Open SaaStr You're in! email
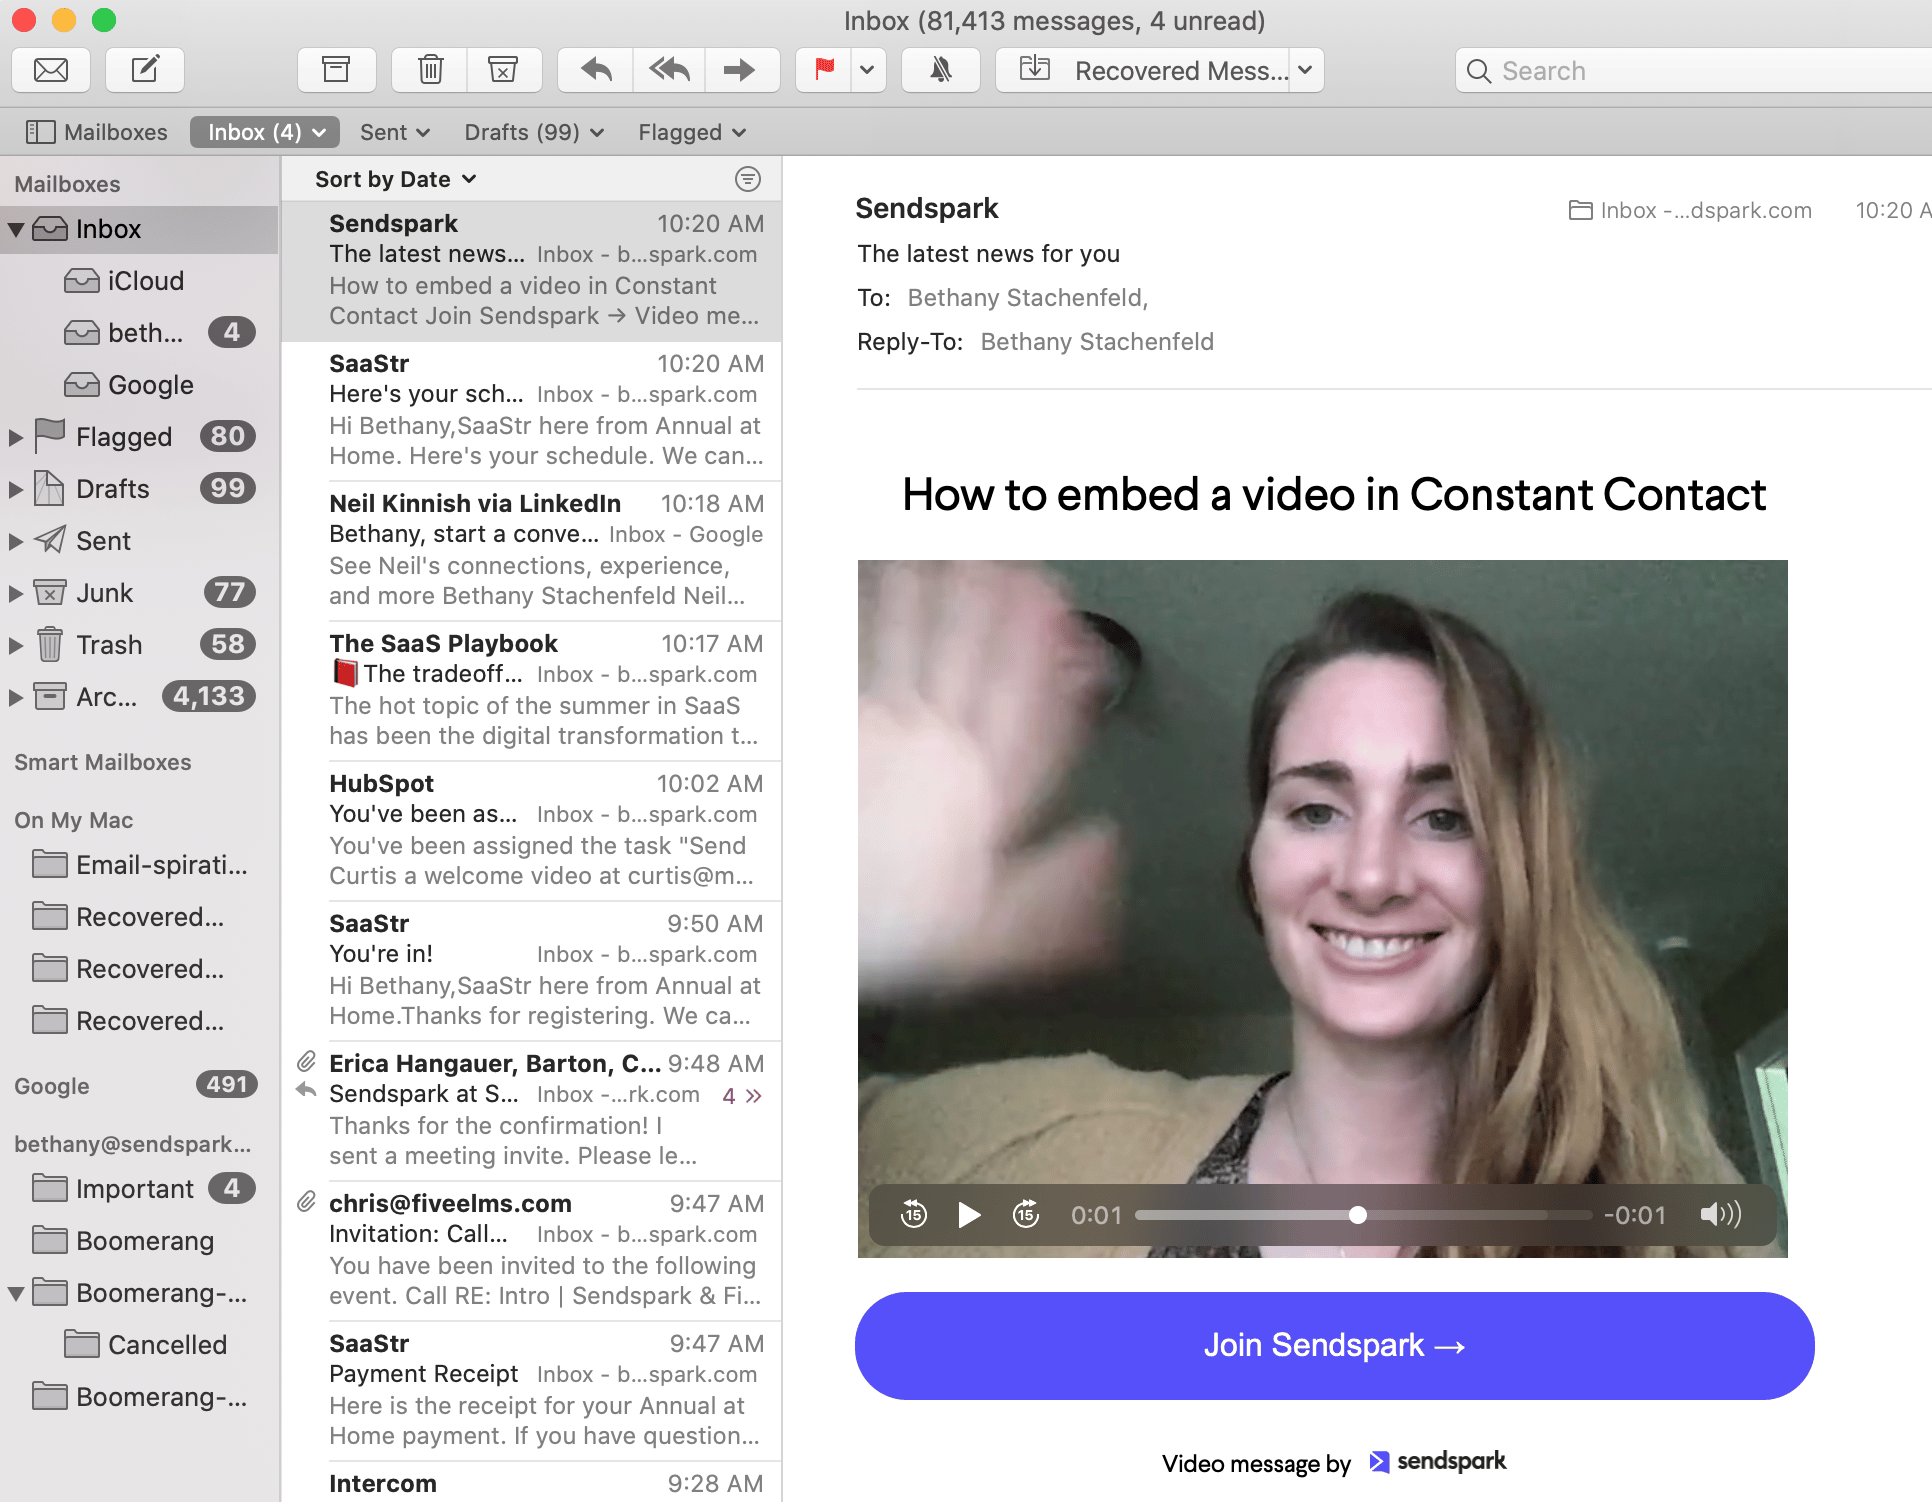The image size is (1932, 1502). pyautogui.click(x=532, y=971)
